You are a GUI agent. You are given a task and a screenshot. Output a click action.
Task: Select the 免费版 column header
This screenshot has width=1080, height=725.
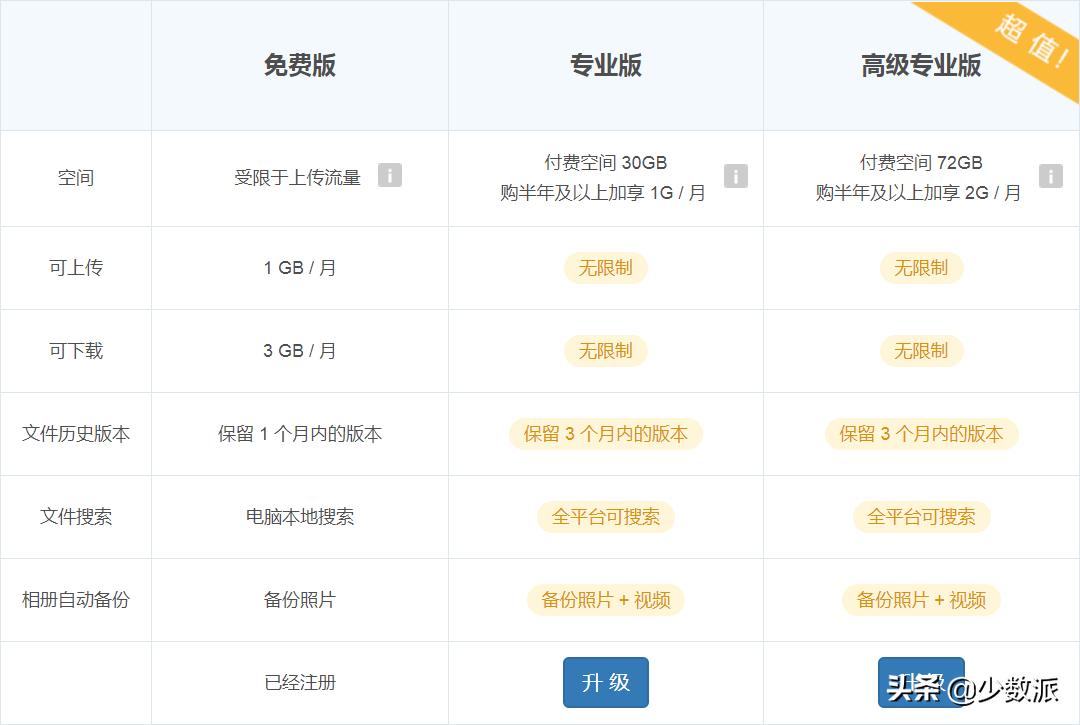pyautogui.click(x=299, y=65)
